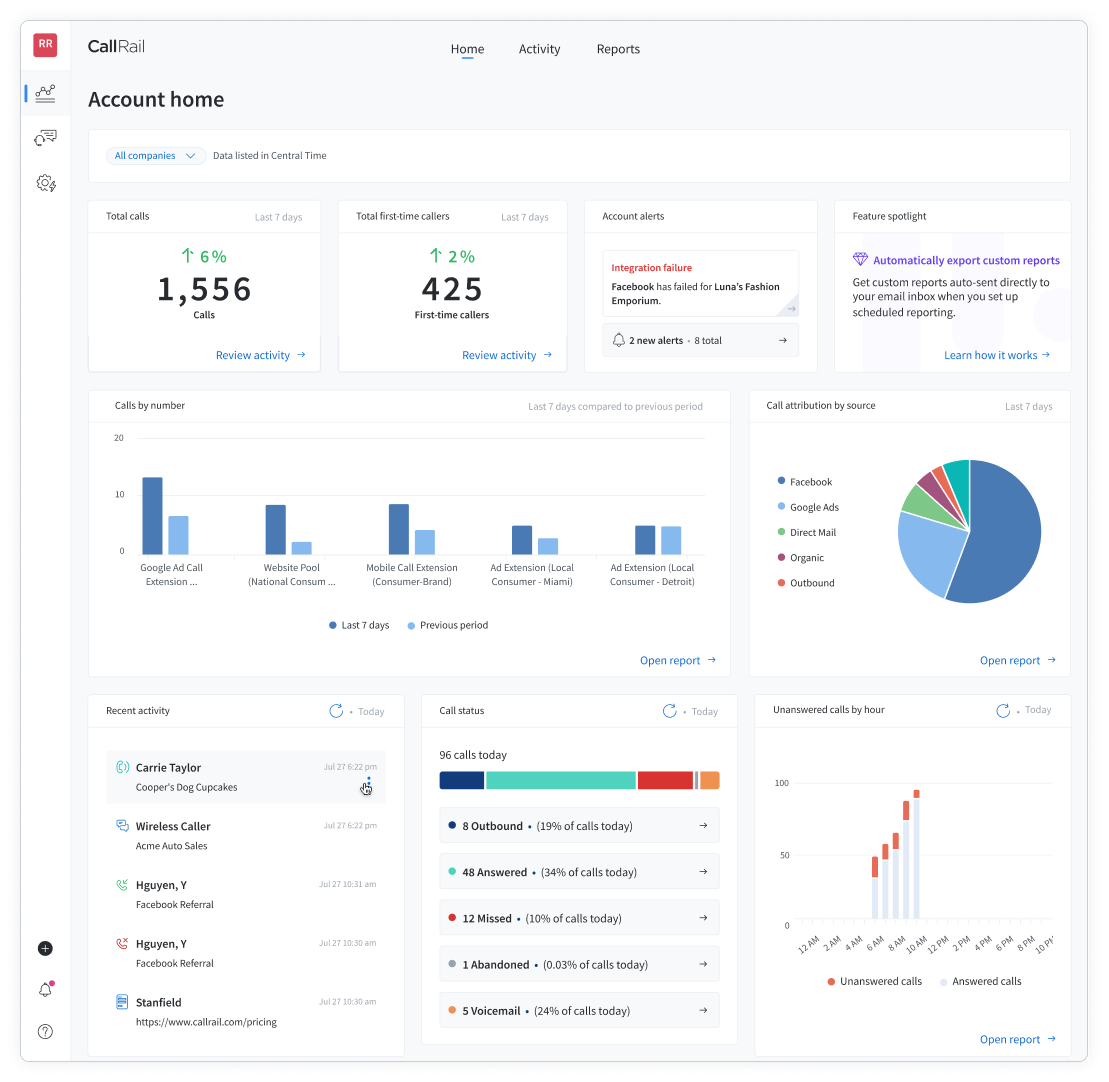This screenshot has height=1082, width=1109.
Task: Click arrow on Integration failure alert
Action: 791,308
